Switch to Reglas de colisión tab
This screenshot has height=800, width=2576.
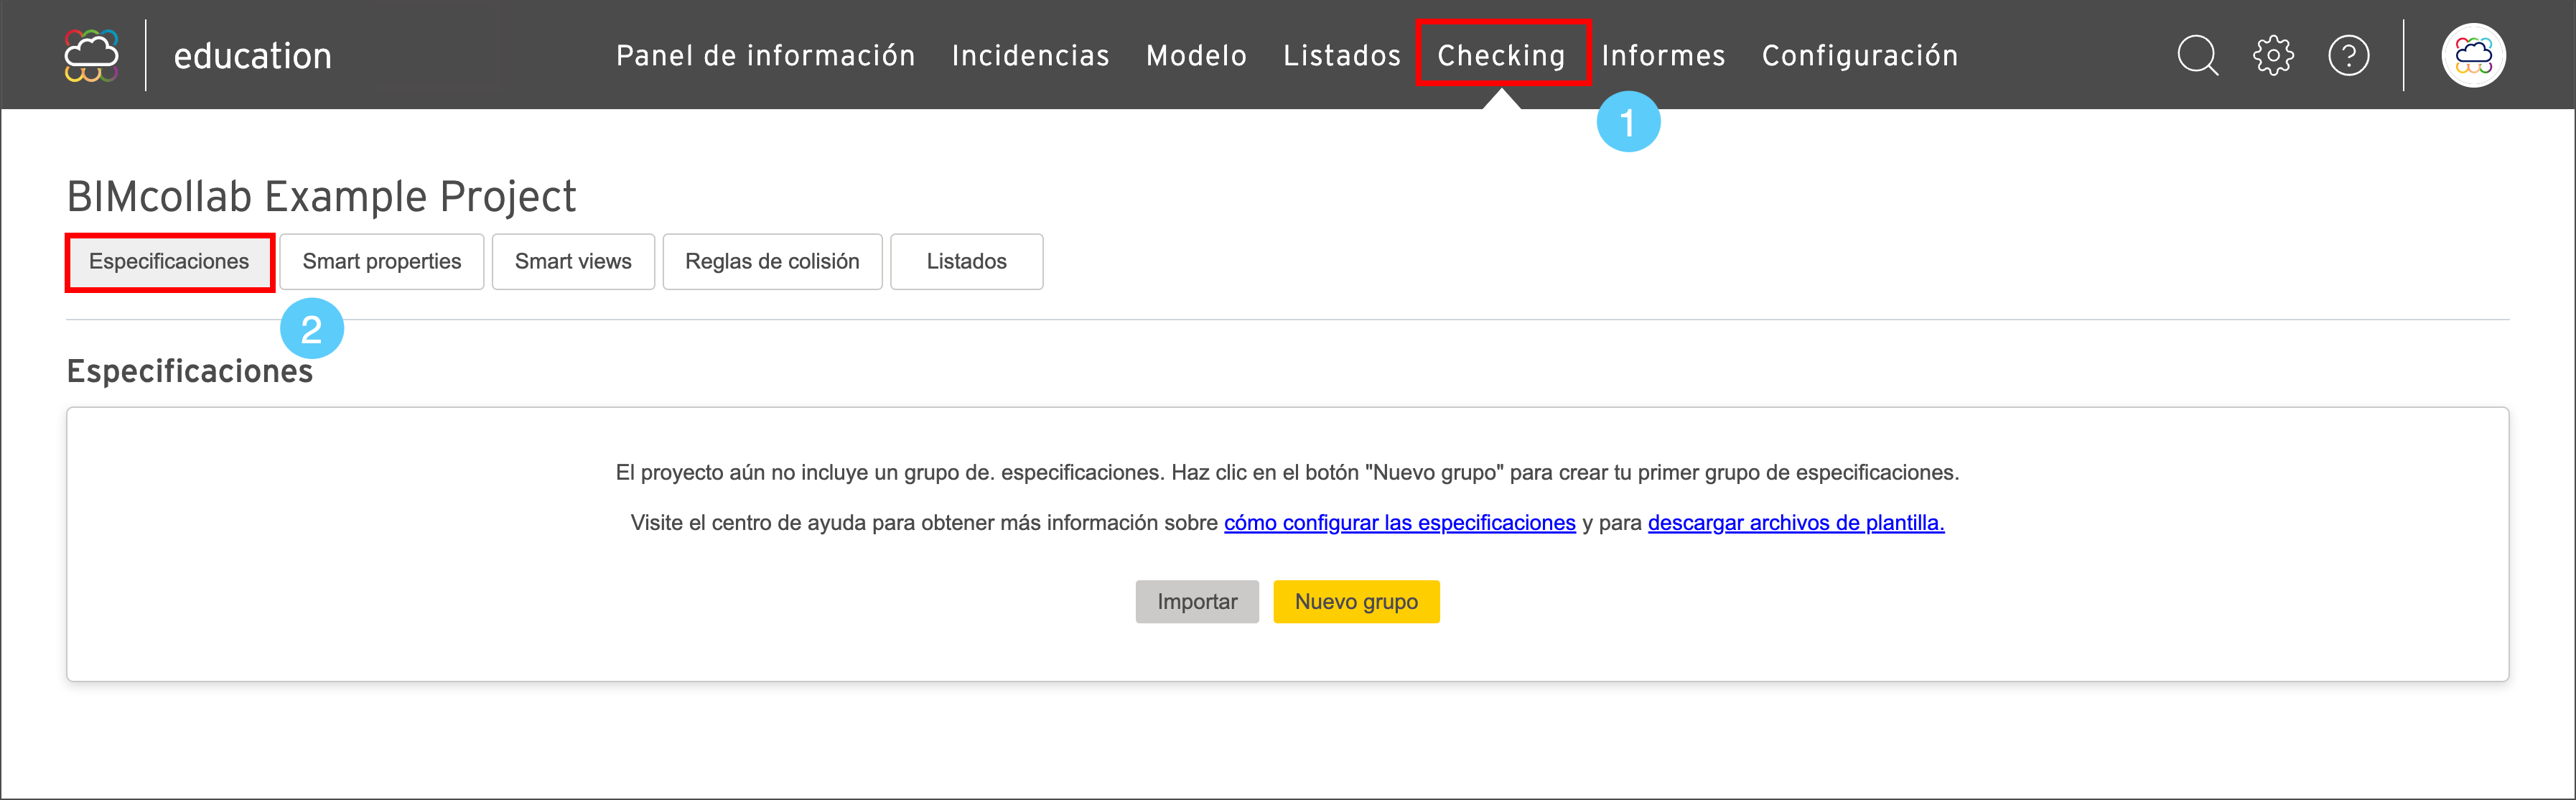click(772, 262)
